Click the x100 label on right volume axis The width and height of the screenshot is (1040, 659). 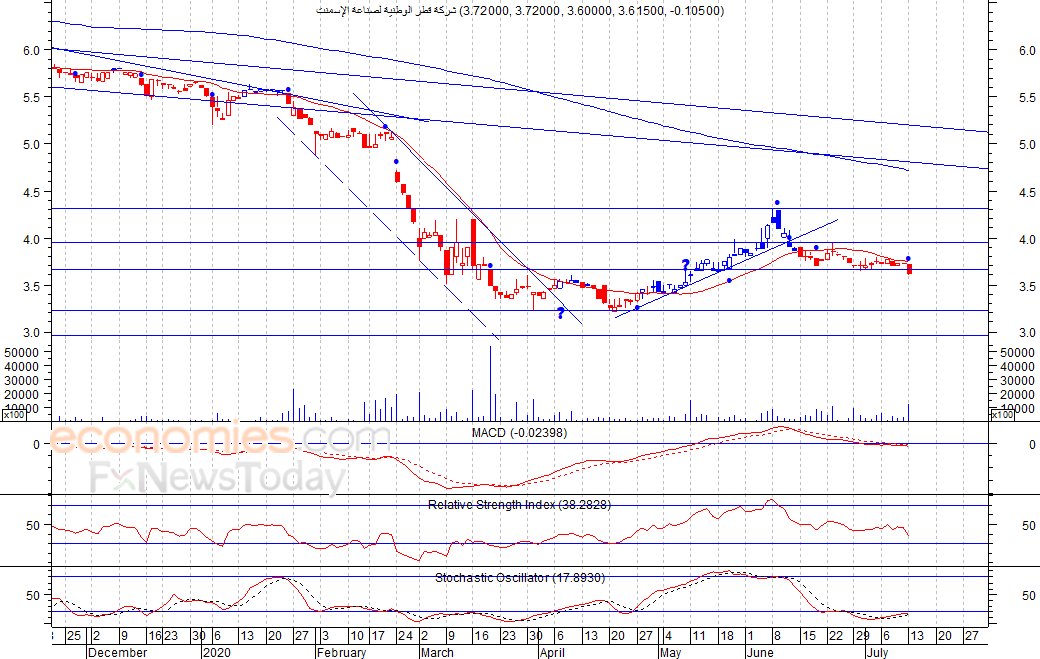pos(1002,415)
